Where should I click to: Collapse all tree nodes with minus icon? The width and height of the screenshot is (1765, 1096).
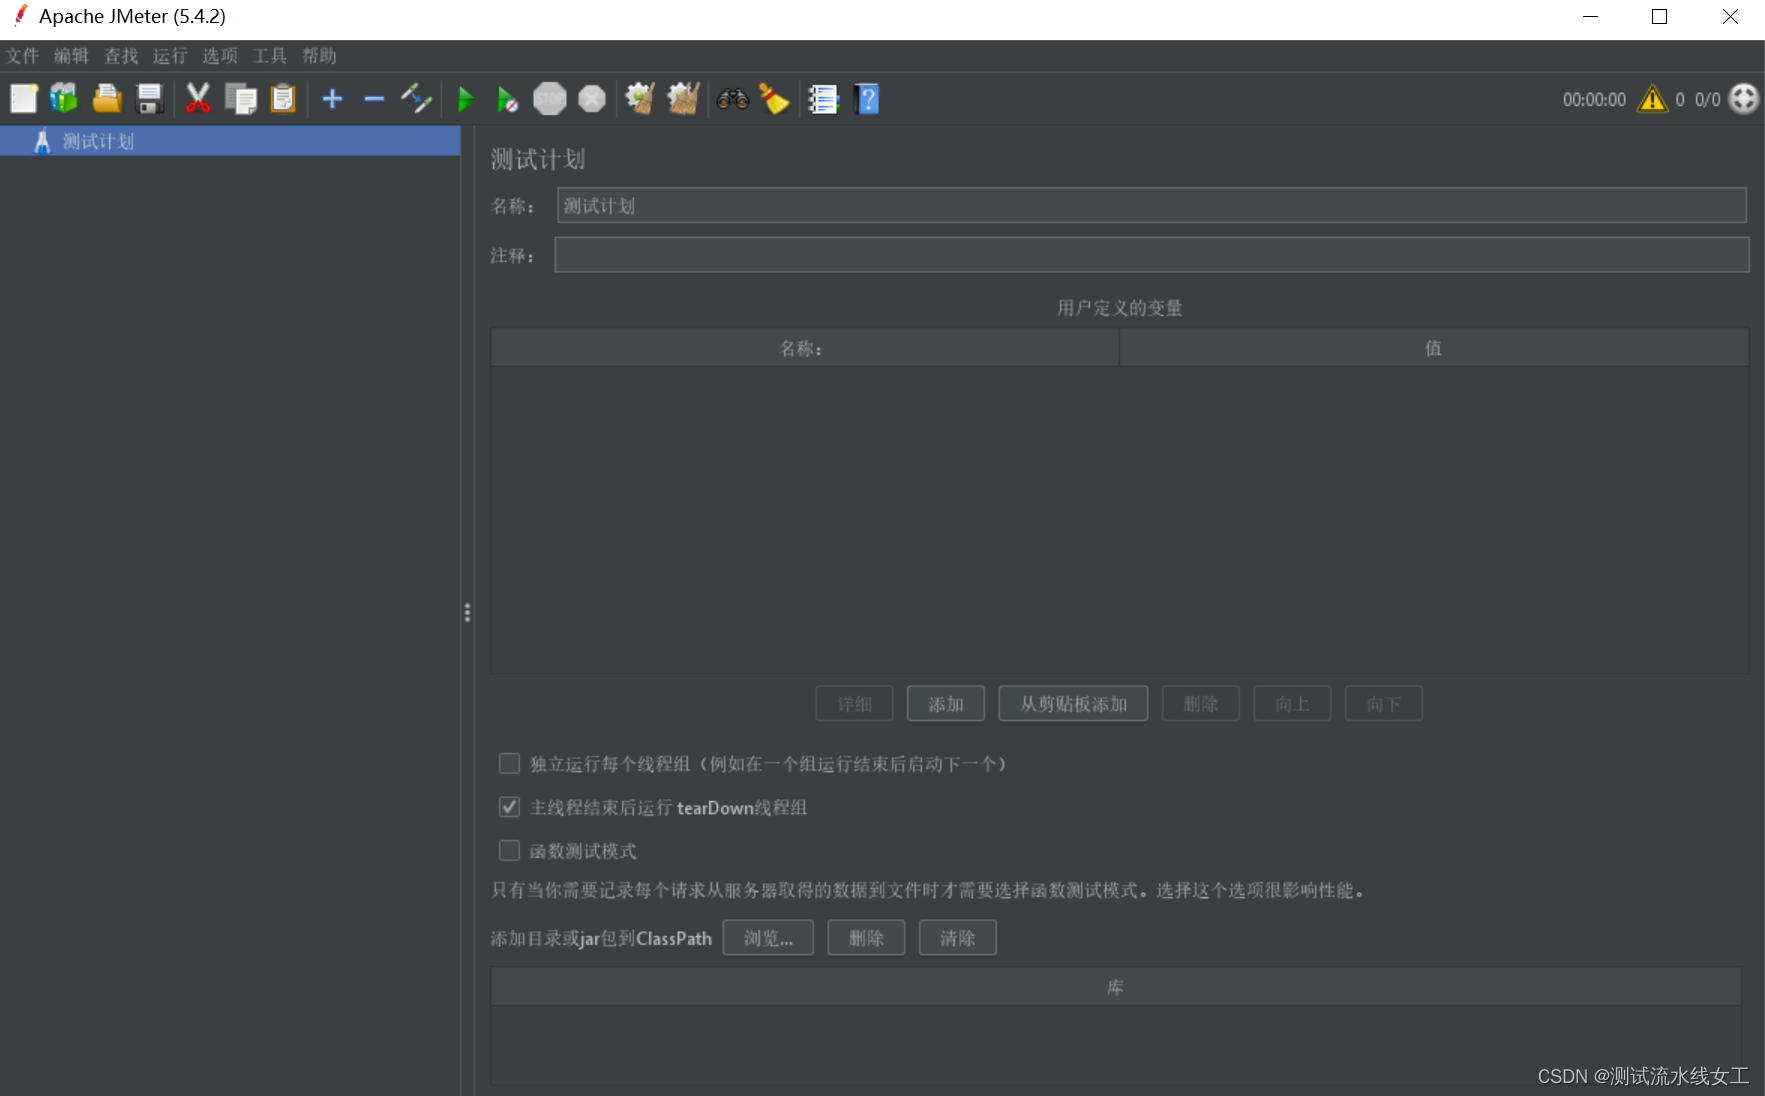point(374,98)
